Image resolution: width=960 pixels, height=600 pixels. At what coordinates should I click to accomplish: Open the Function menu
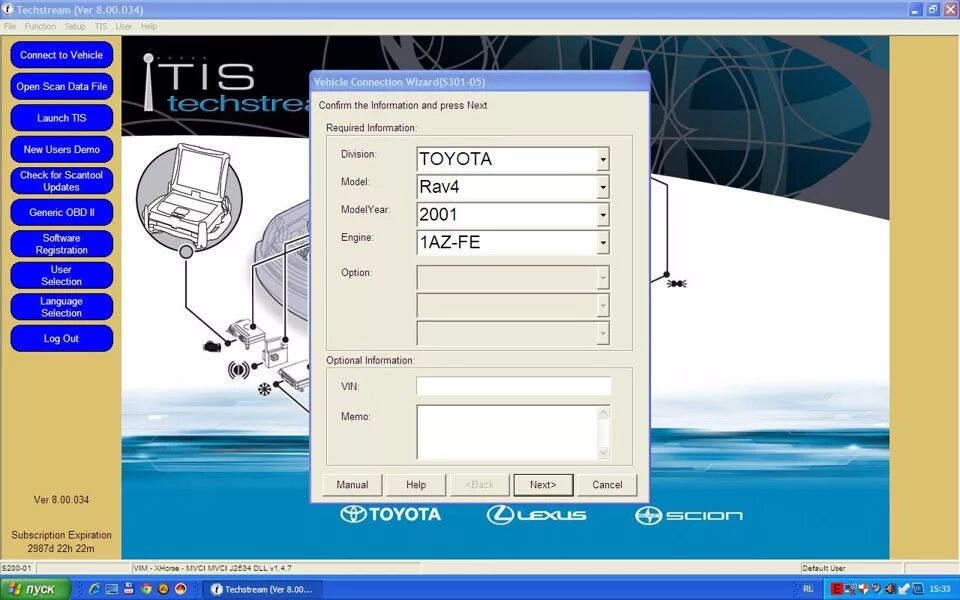pyautogui.click(x=40, y=26)
